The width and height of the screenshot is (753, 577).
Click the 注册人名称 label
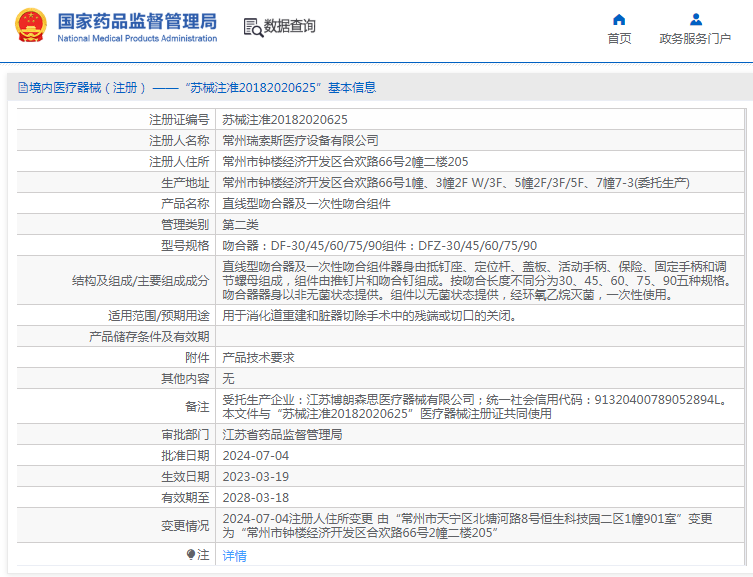tap(179, 141)
